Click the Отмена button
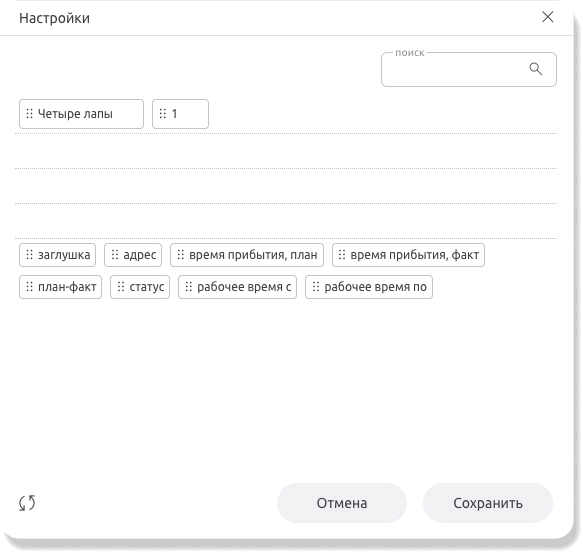The image size is (583, 553). [342, 503]
